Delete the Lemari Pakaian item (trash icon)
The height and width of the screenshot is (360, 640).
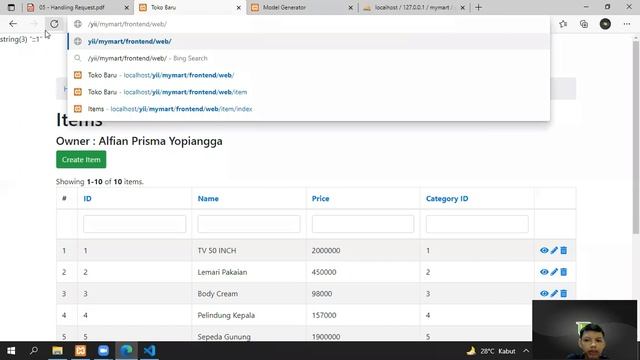(564, 272)
